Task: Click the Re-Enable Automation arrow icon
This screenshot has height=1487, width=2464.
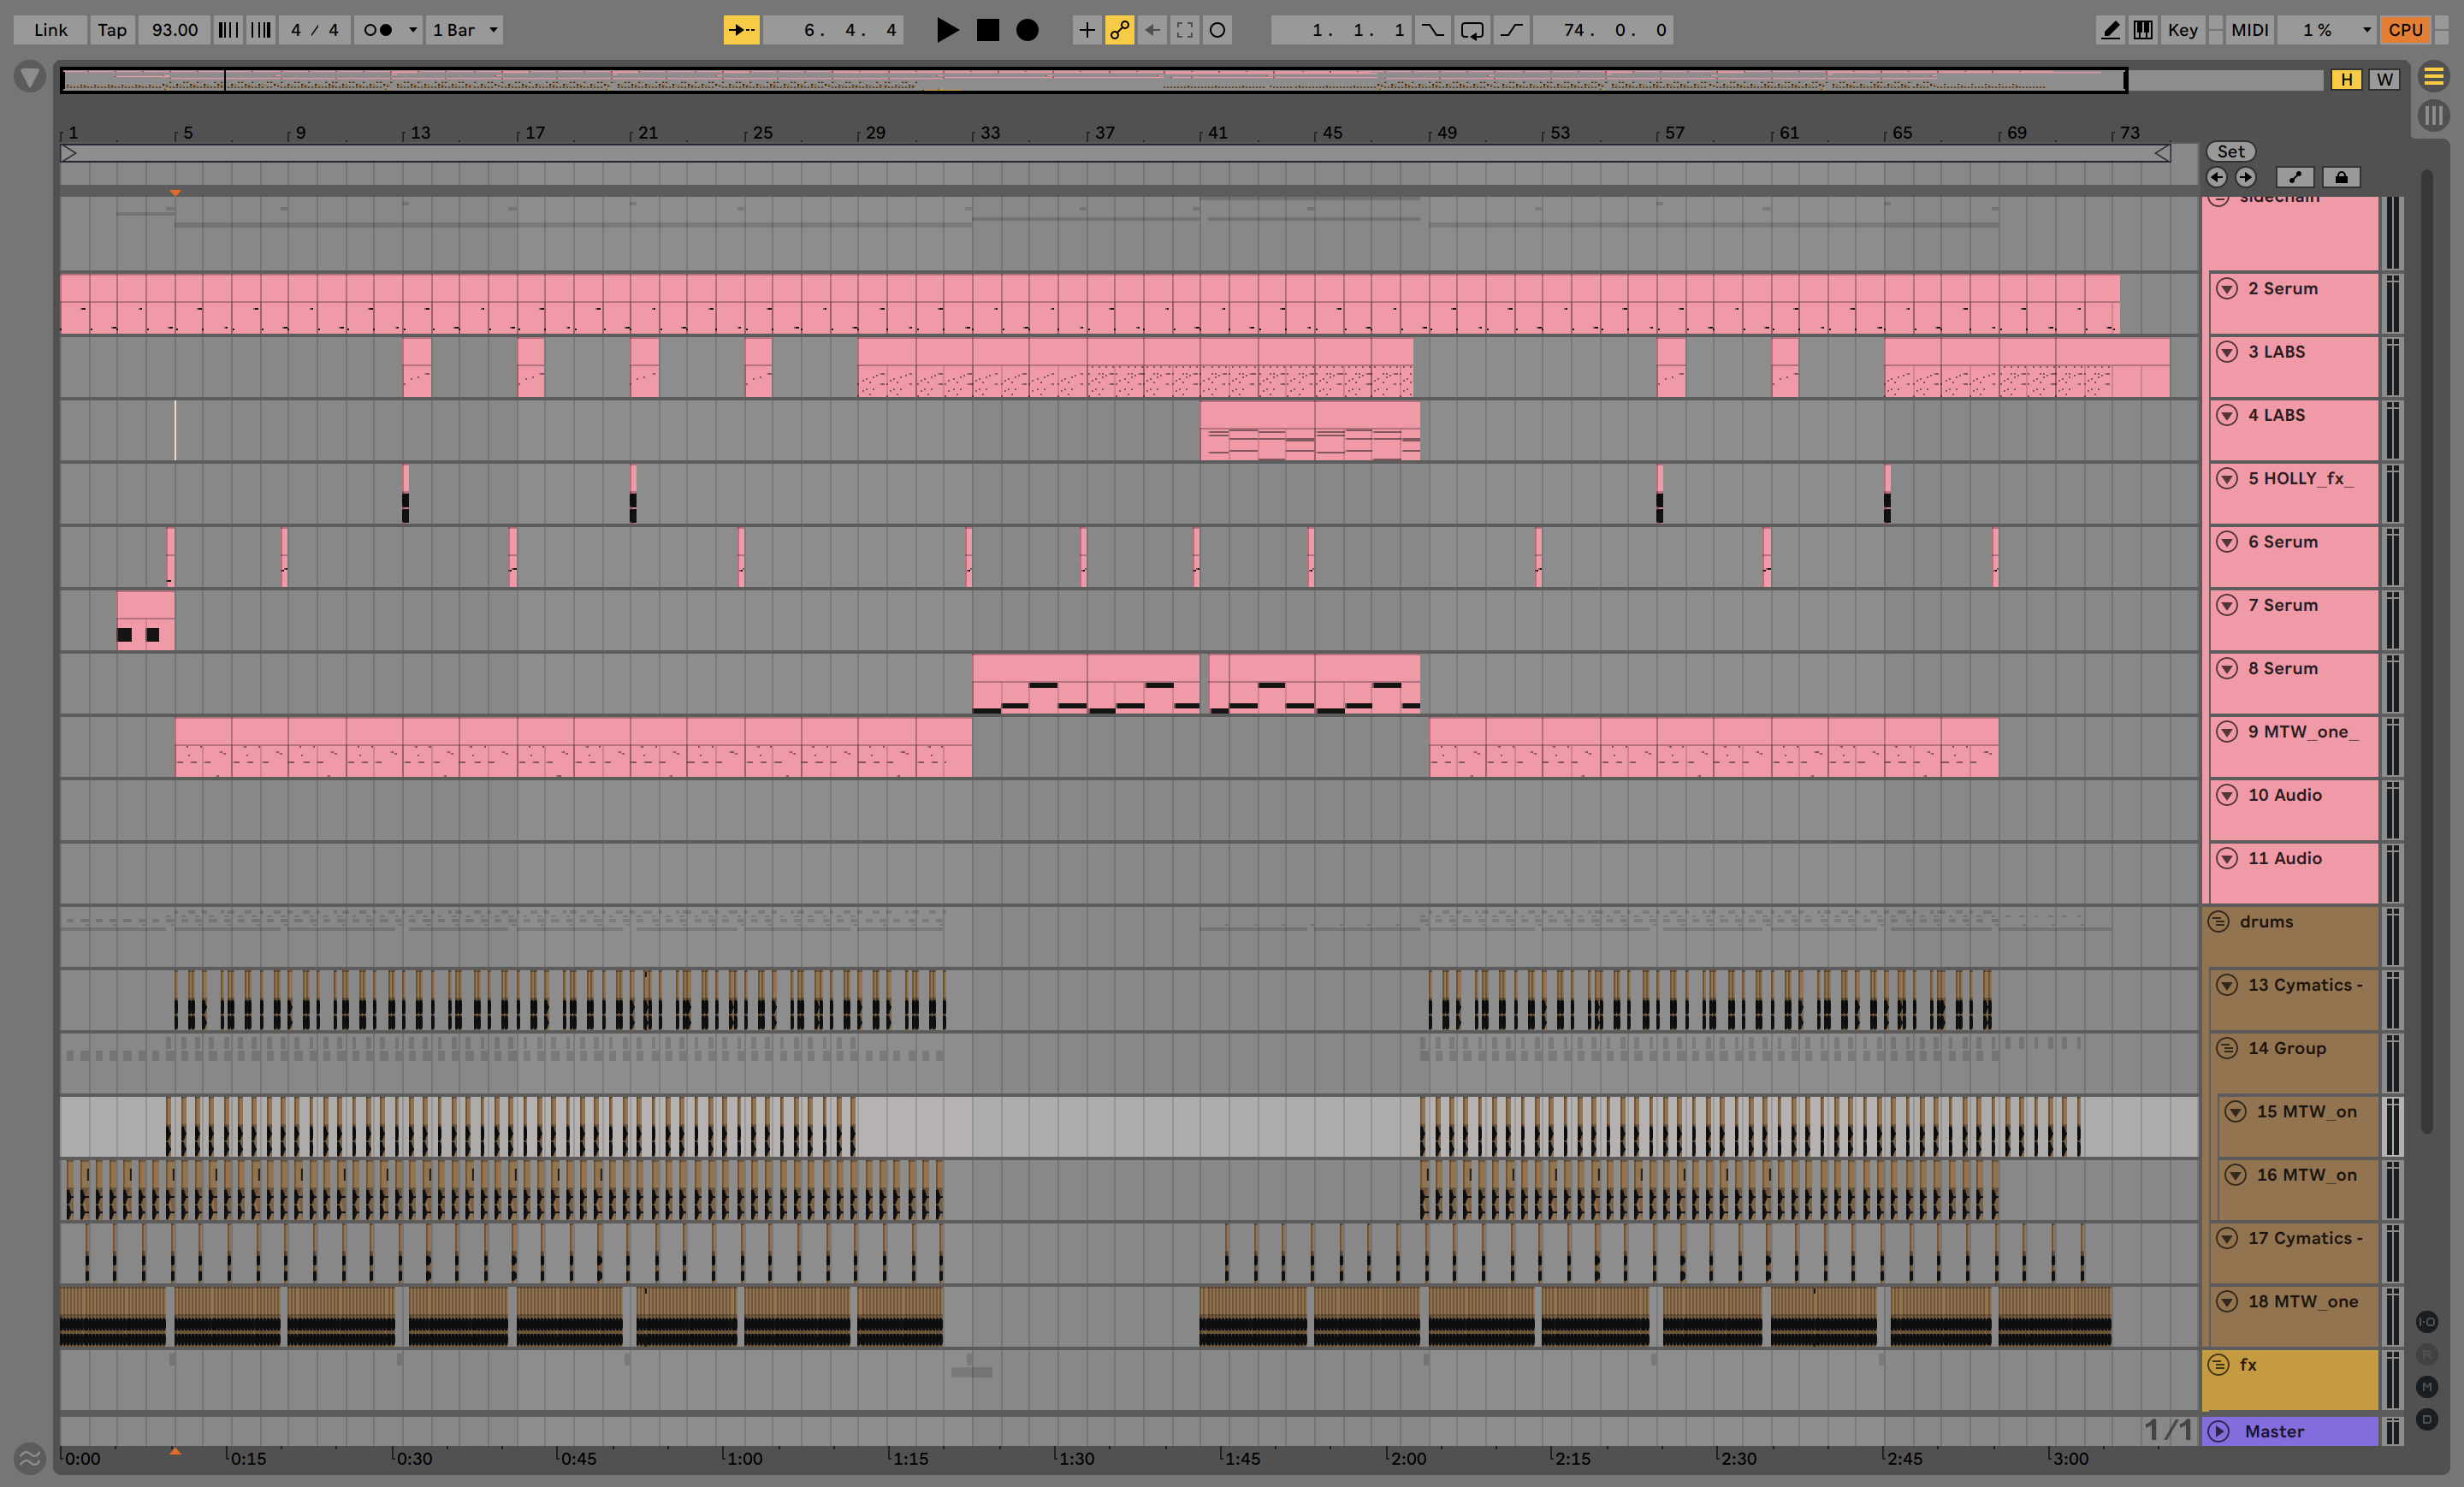Action: [x=1152, y=30]
